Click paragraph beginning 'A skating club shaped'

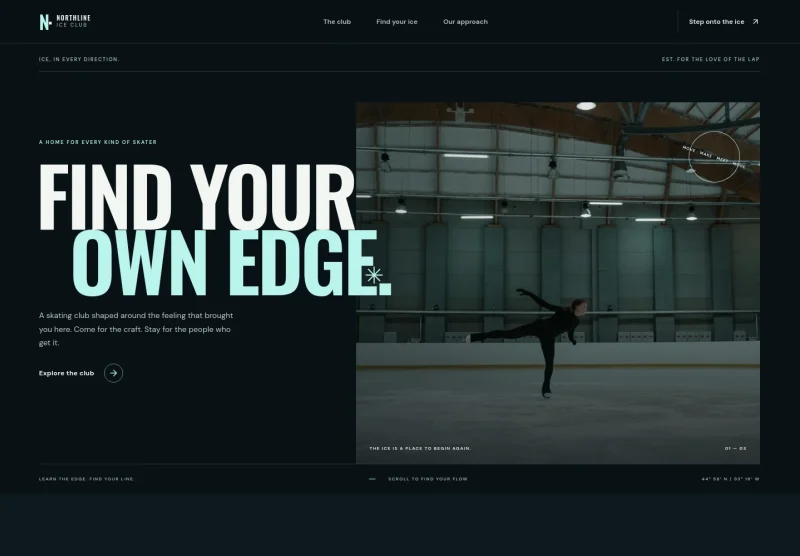[x=136, y=329]
